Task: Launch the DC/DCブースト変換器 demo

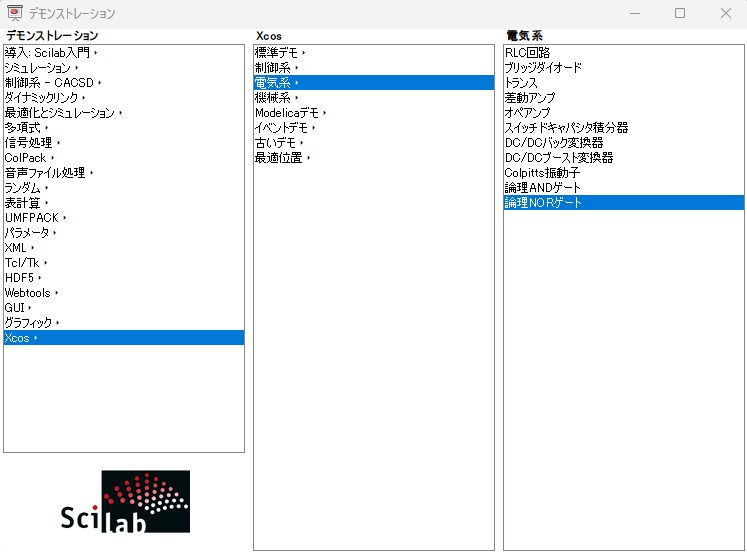Action: [x=624, y=158]
